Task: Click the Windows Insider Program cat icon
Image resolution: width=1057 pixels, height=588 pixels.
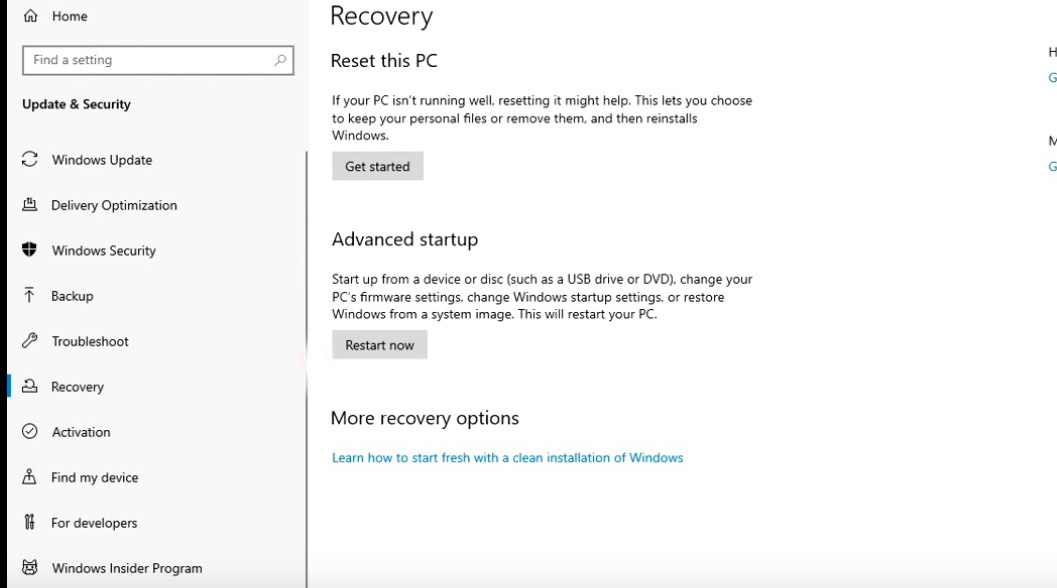Action: (x=30, y=568)
